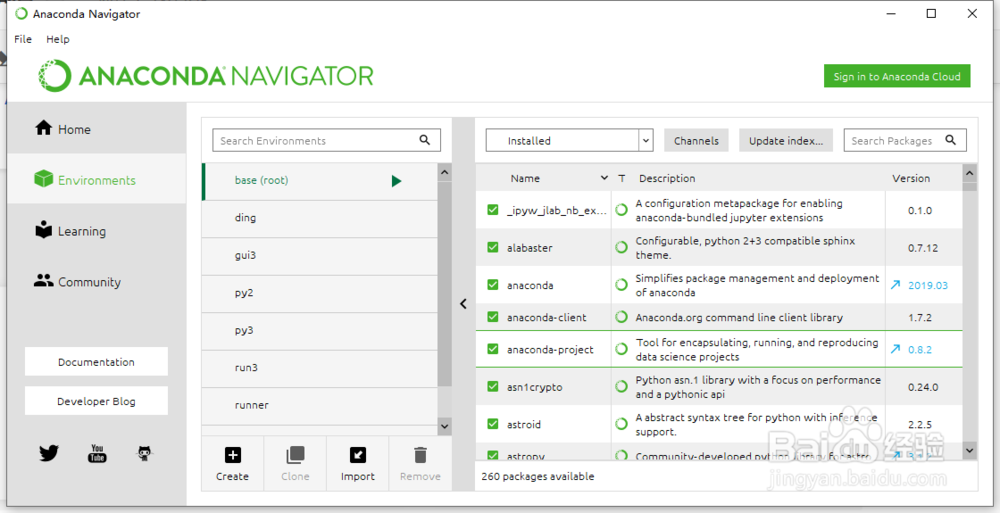Toggle the anaconda-project package checkbox
1000x513 pixels.
[492, 349]
